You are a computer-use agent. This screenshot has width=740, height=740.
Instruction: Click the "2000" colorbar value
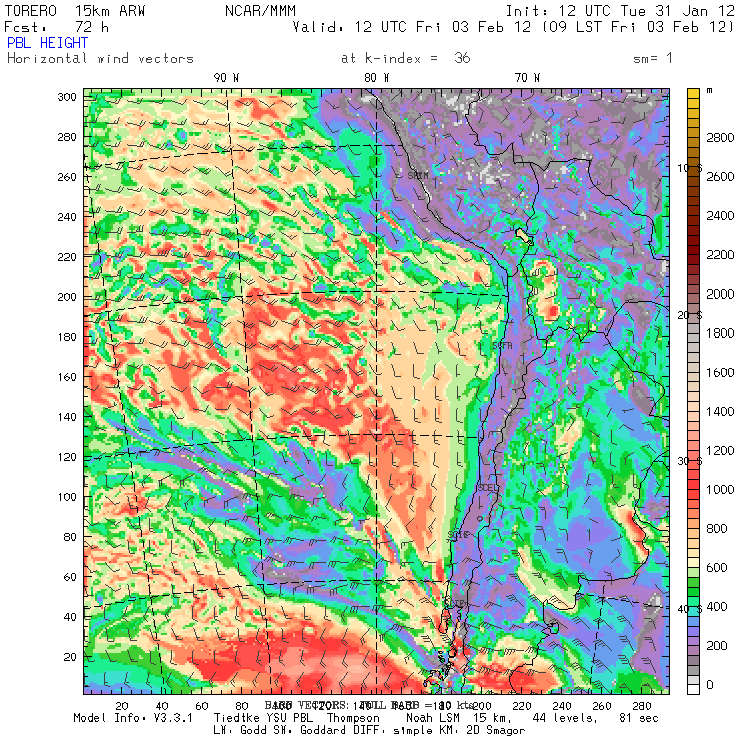click(720, 294)
